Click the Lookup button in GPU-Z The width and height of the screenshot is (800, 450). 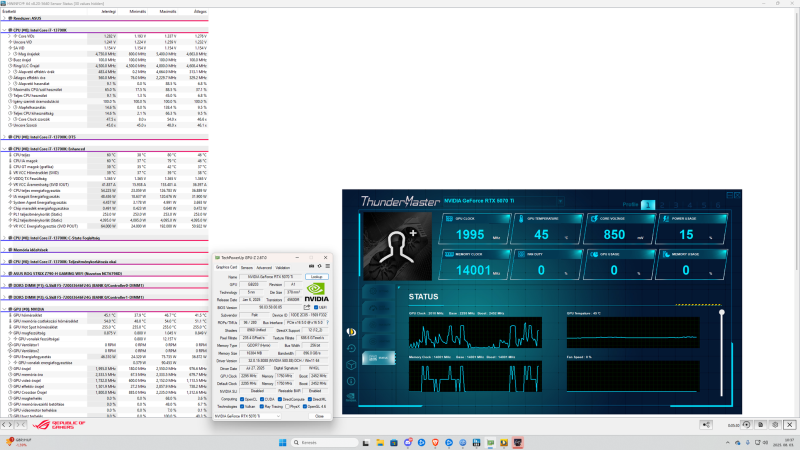317,277
